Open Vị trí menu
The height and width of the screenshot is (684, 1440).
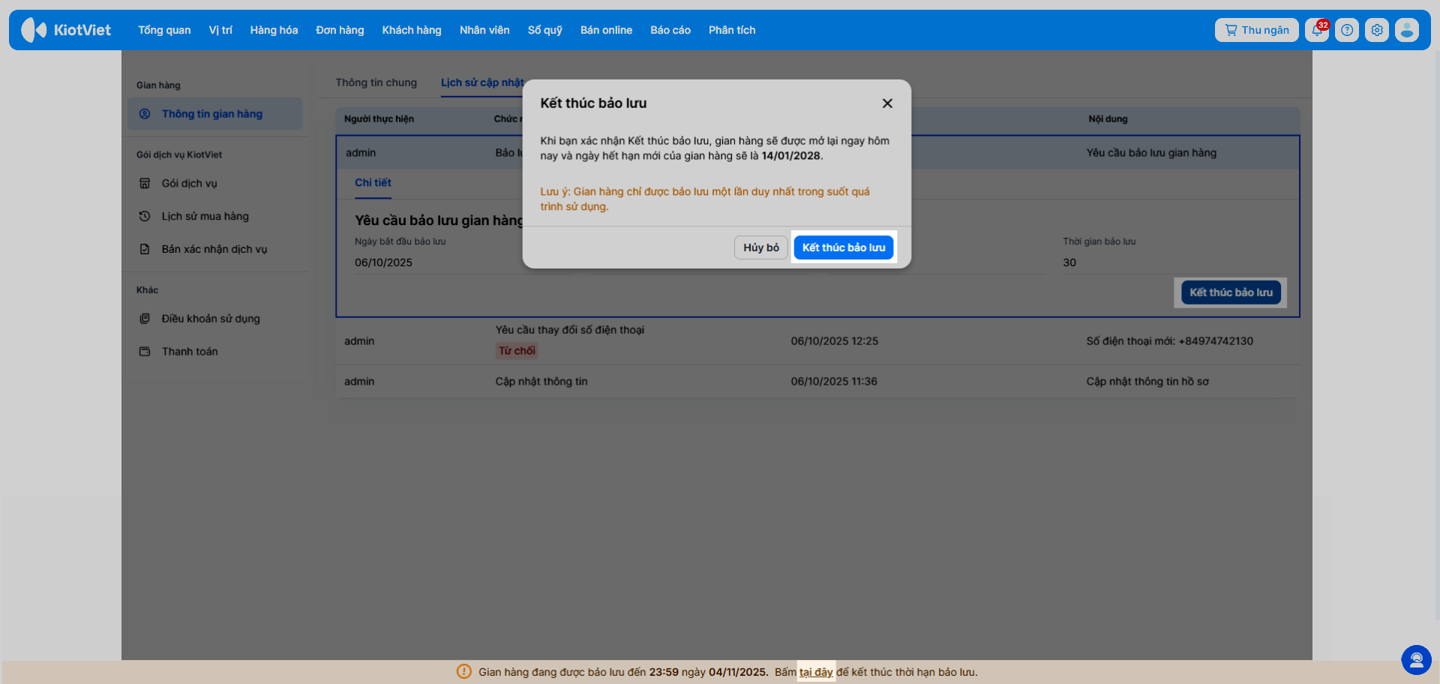[x=220, y=30]
